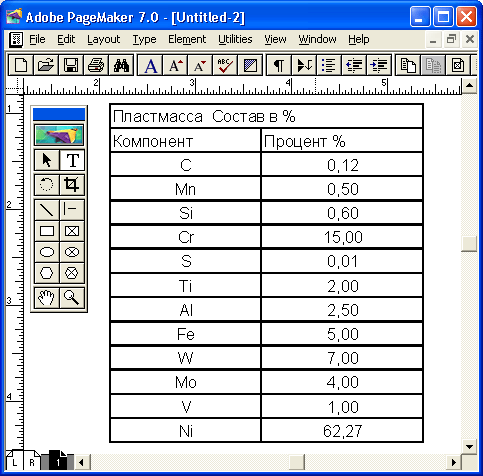
Task: Save the publication with floppy disk icon
Action: click(71, 65)
